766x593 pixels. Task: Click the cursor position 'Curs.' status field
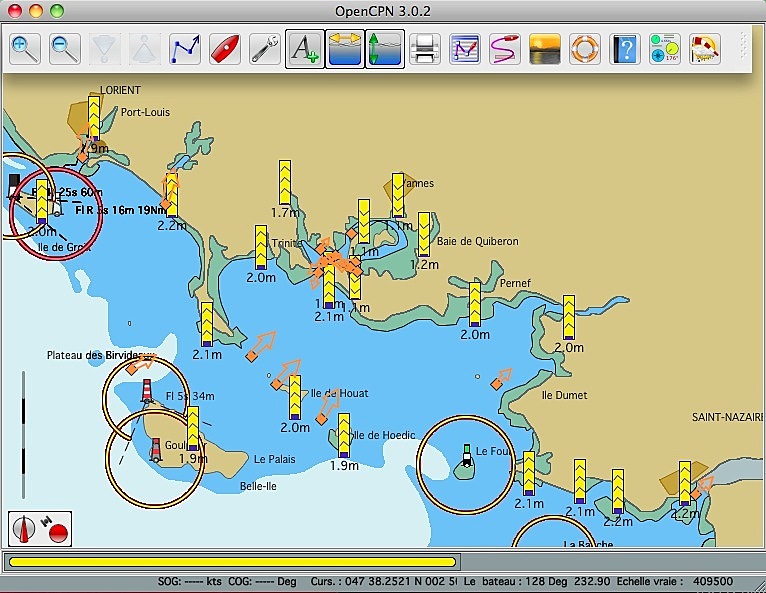[384, 582]
